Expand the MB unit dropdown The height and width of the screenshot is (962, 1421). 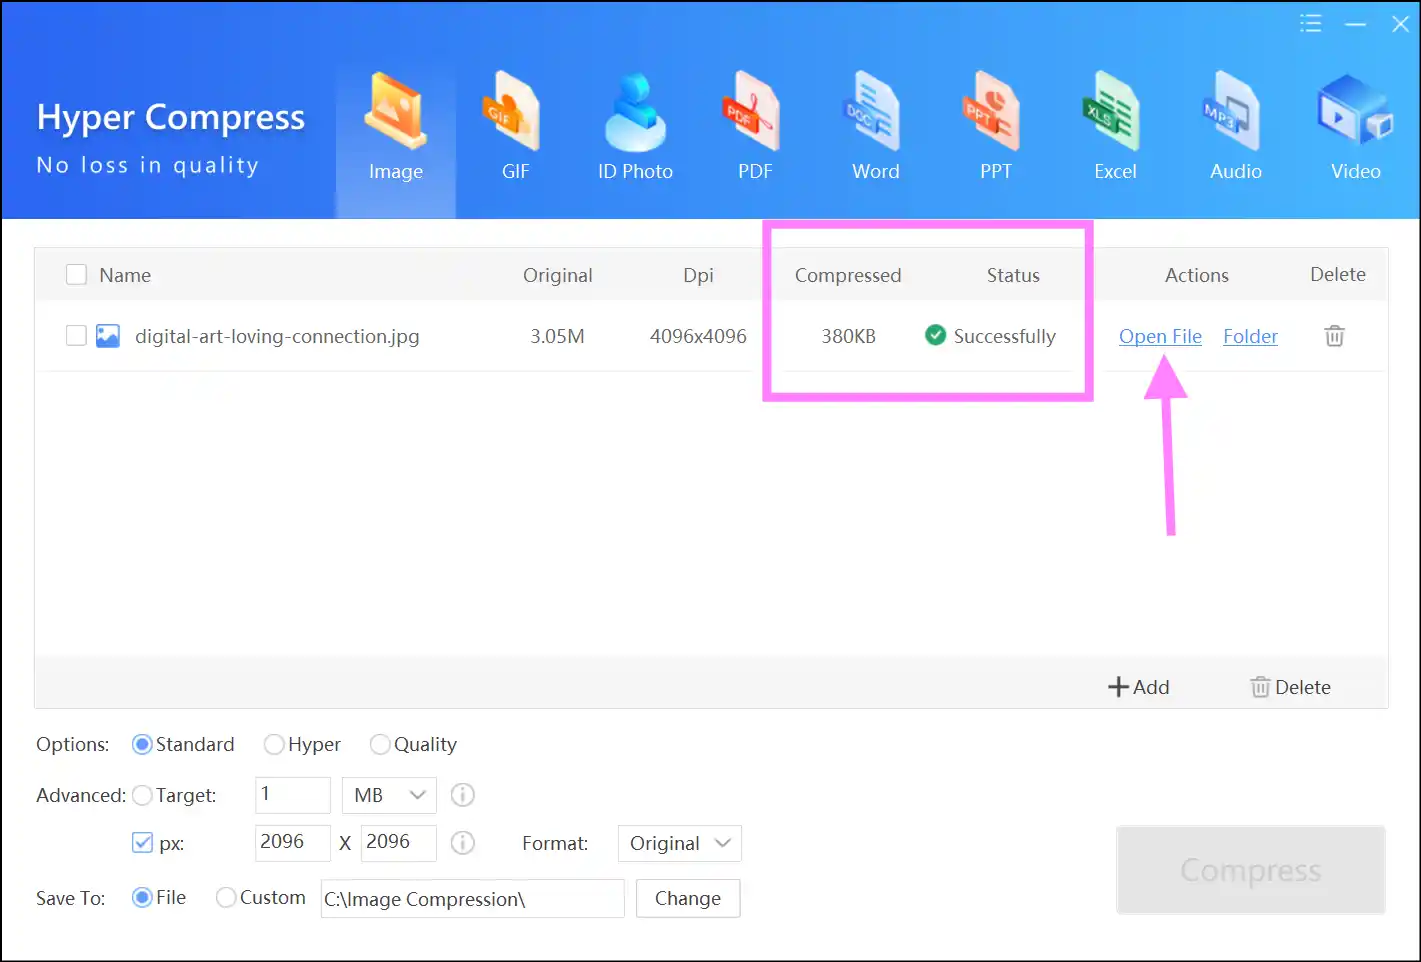[x=389, y=795]
